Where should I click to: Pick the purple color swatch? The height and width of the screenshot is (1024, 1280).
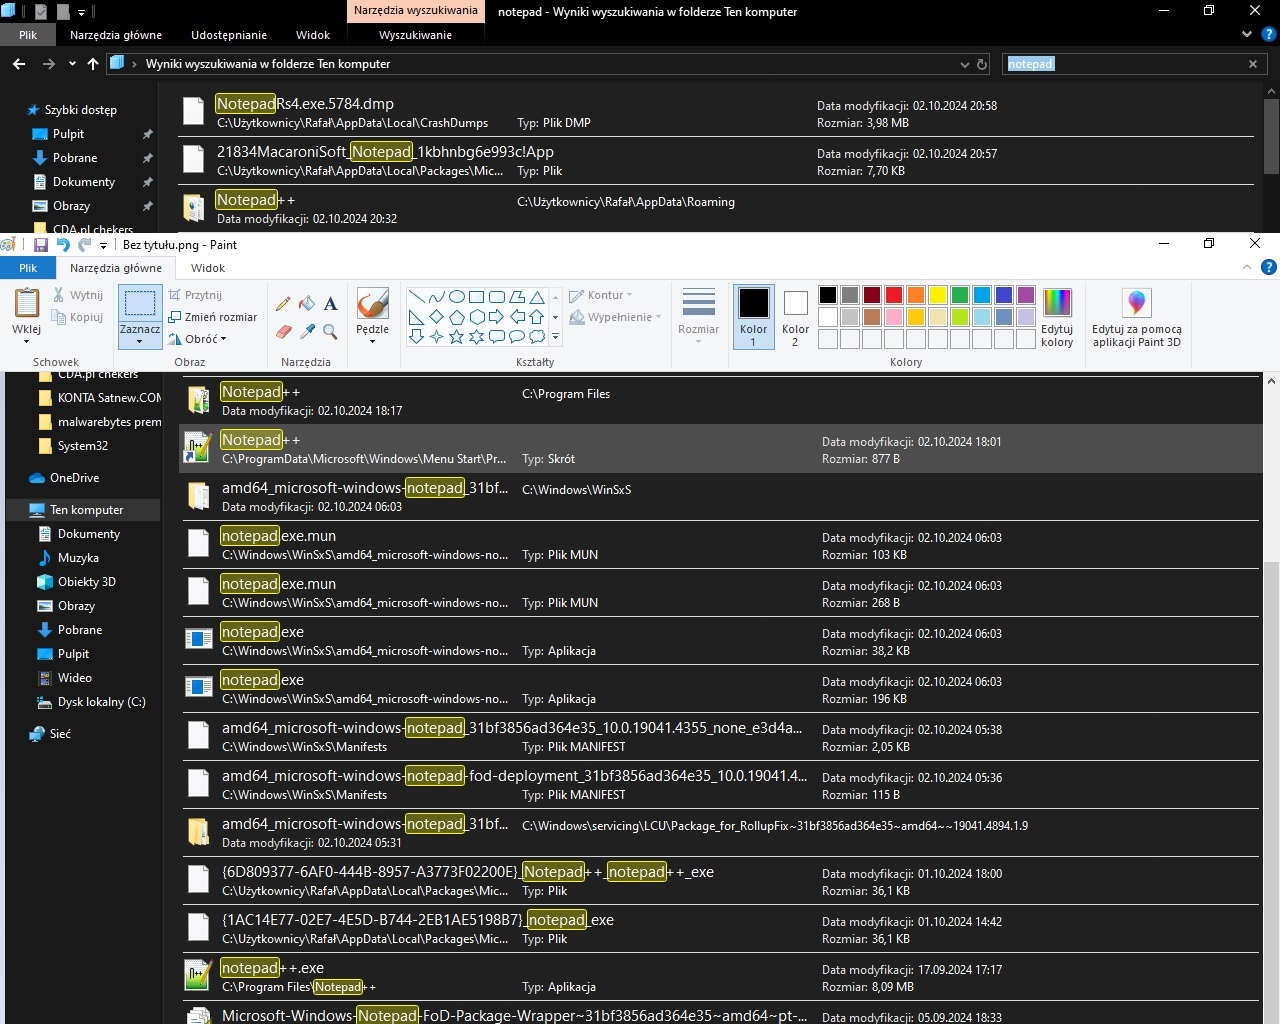point(1026,295)
